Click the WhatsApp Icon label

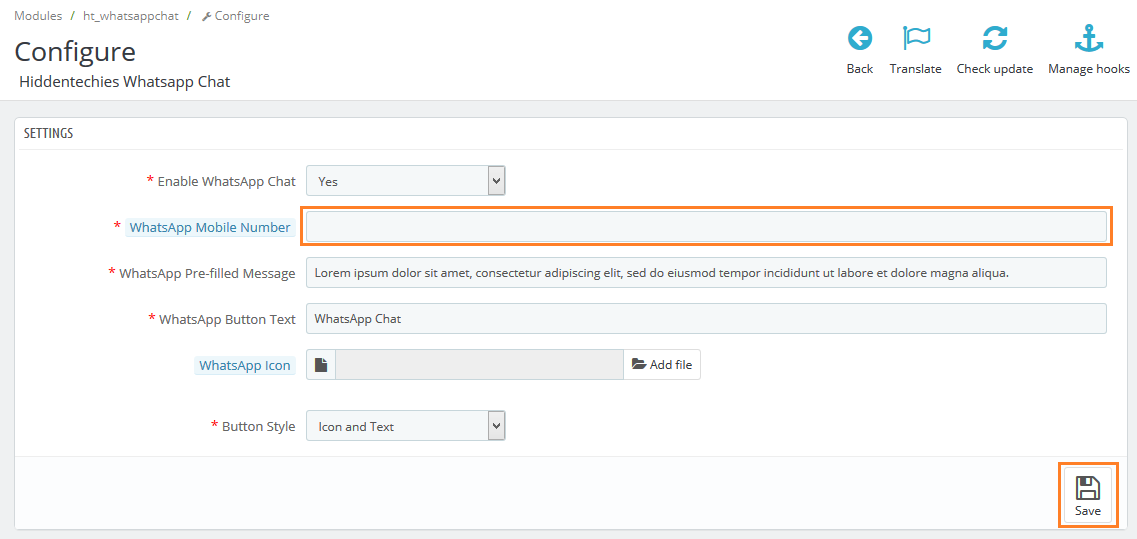245,365
